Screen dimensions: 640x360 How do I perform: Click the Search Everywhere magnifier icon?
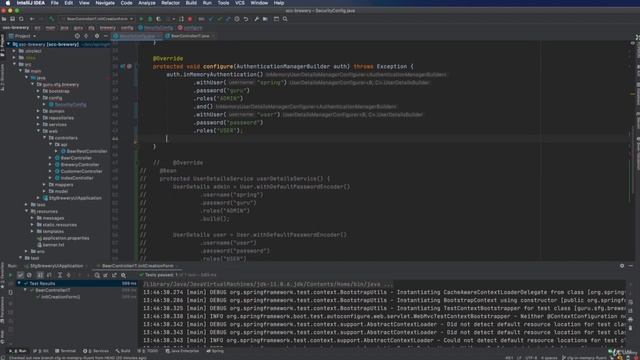pos(285,19)
